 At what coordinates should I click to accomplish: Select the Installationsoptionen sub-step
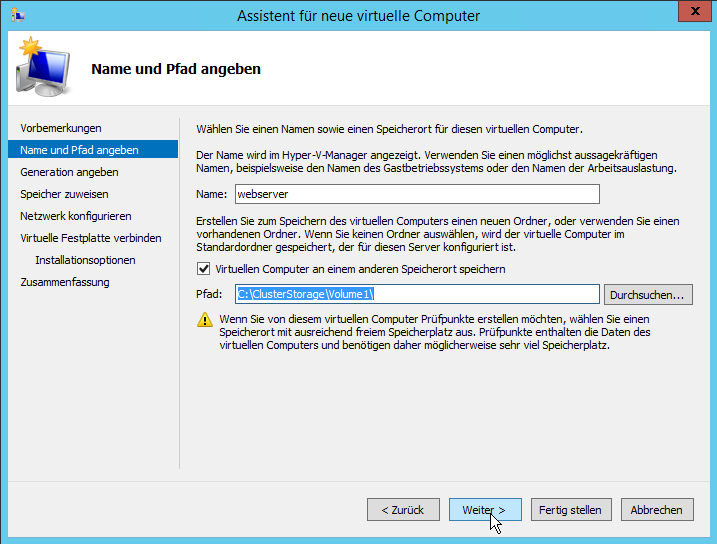pyautogui.click(x=85, y=260)
